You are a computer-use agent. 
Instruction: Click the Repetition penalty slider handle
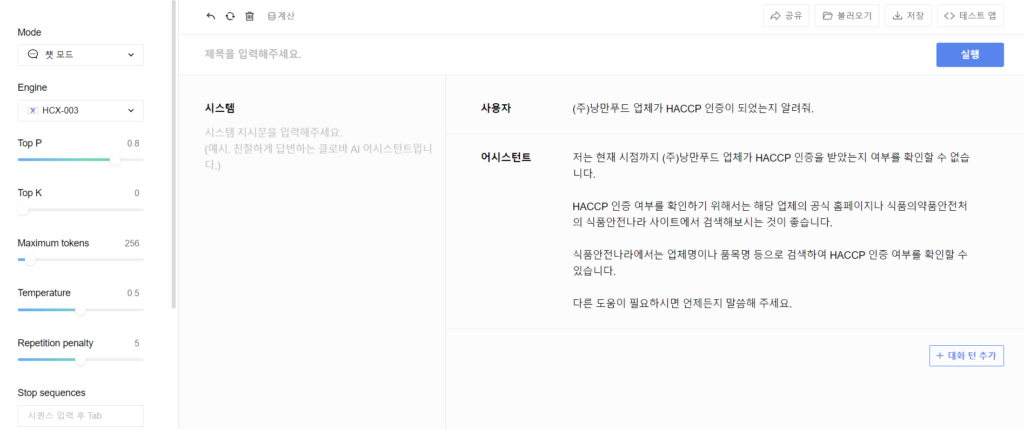pyautogui.click(x=81, y=359)
